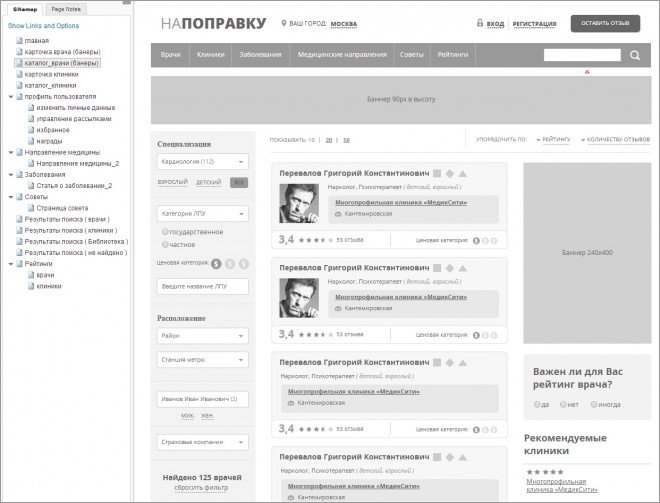Toggle the ВЗРОСЛЫЙ age filter
The image size is (660, 503).
coord(173,182)
